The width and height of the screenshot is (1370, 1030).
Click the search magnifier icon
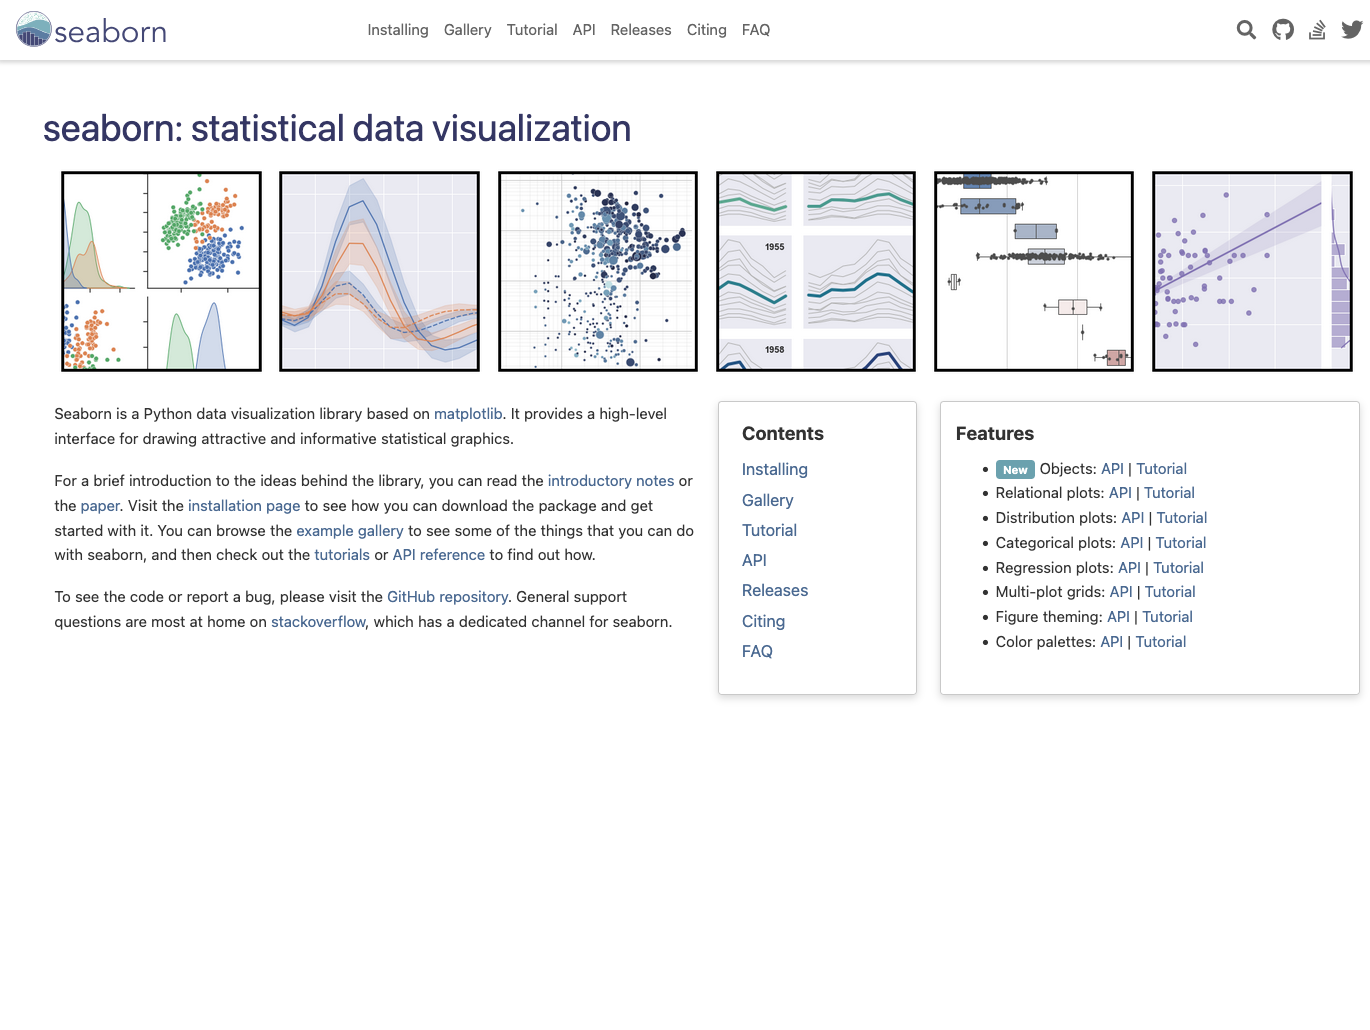pos(1246,30)
